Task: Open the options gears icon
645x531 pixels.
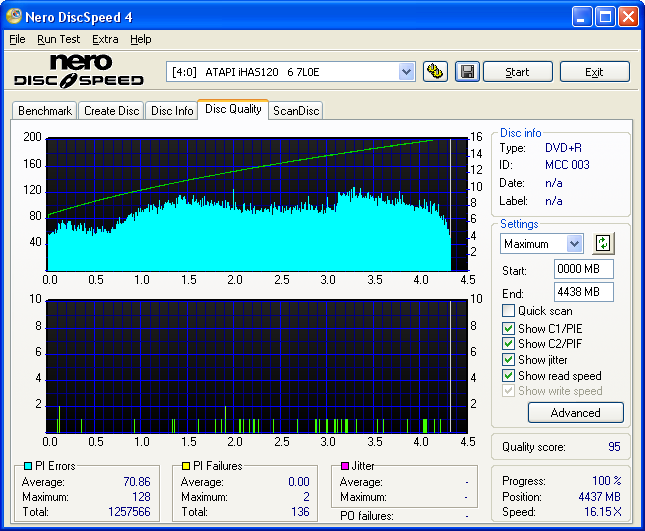Action: click(435, 71)
